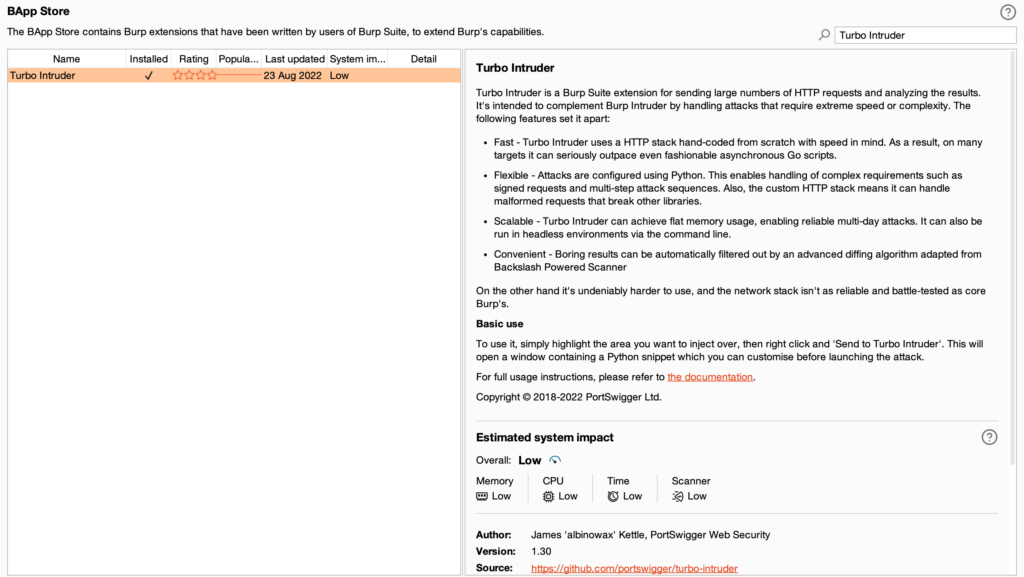The width and height of the screenshot is (1024, 577).
Task: Click the Estimated system impact heading
Action: [x=545, y=437]
